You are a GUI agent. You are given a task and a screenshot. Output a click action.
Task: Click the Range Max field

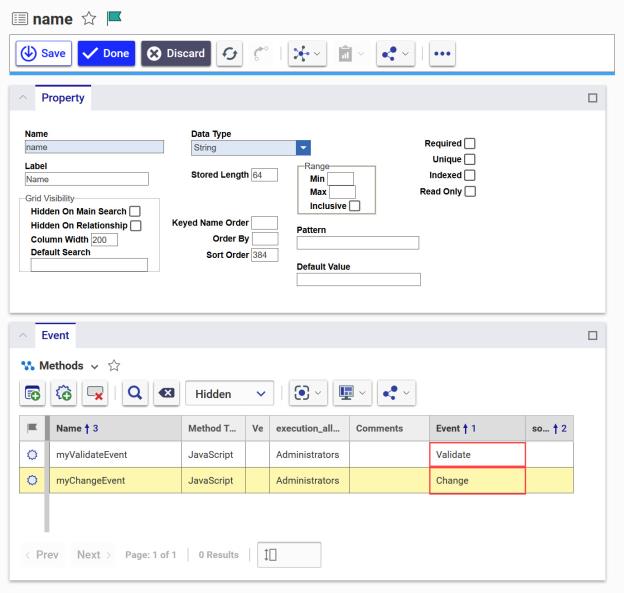pyautogui.click(x=342, y=192)
